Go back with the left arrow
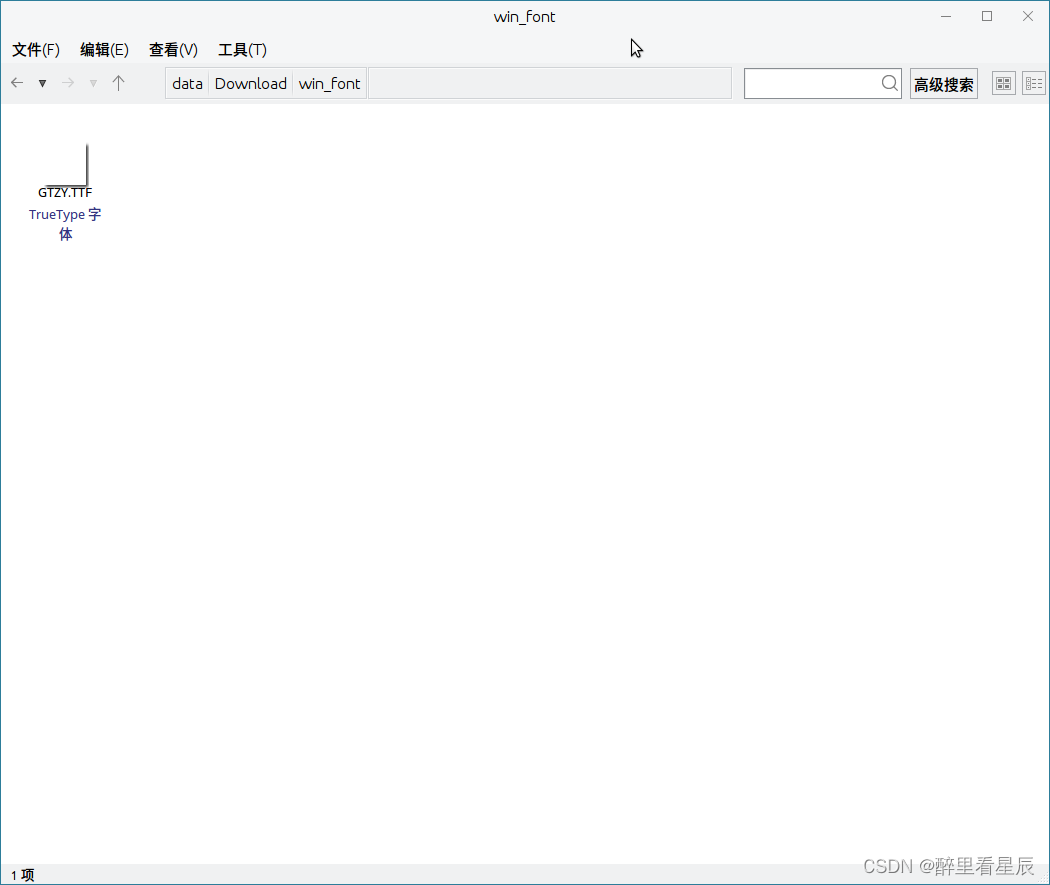The width and height of the screenshot is (1050, 885). (x=17, y=83)
